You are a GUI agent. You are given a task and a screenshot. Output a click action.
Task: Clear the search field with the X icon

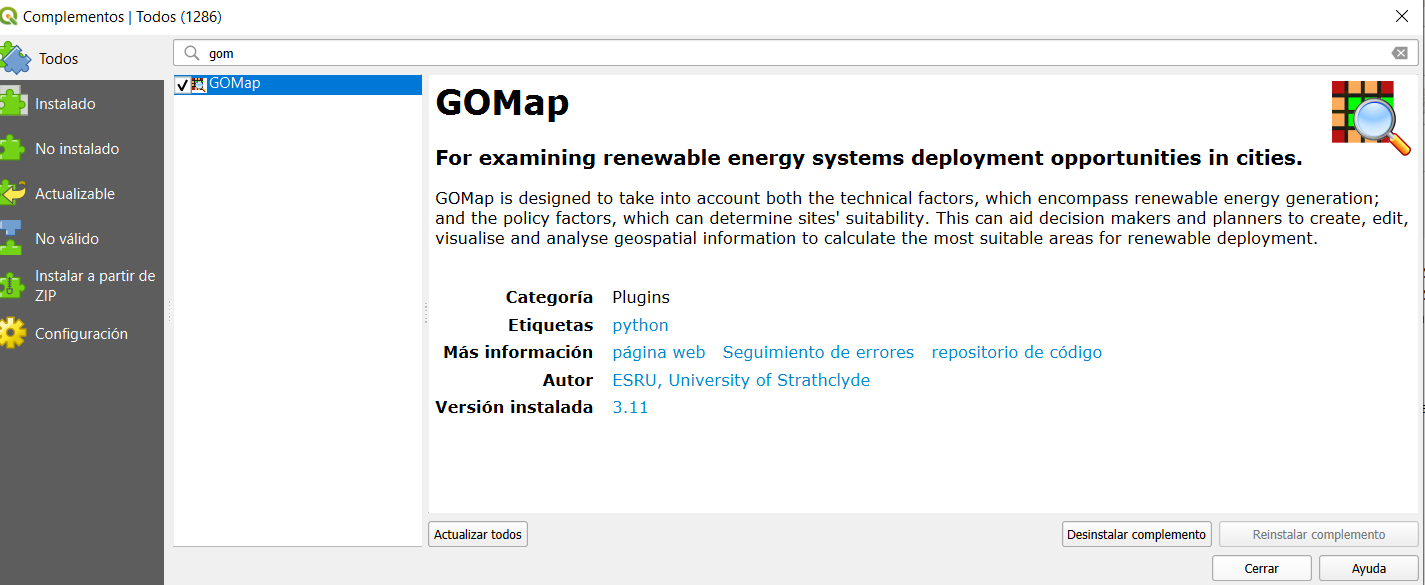[1399, 53]
